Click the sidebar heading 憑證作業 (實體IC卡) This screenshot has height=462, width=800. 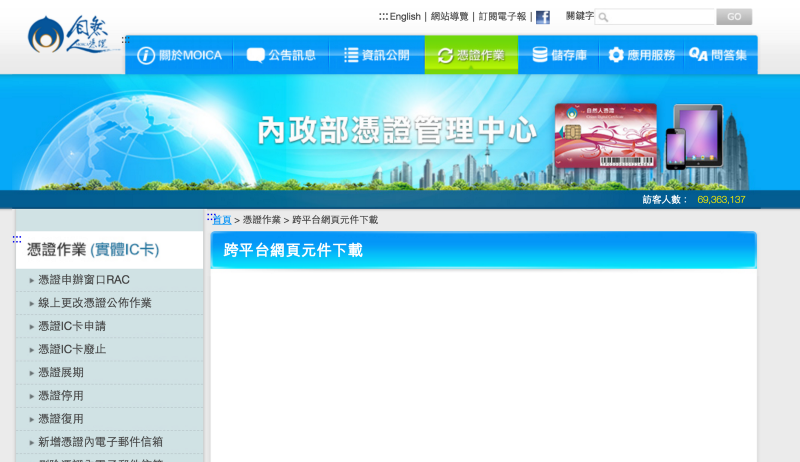click(x=93, y=250)
